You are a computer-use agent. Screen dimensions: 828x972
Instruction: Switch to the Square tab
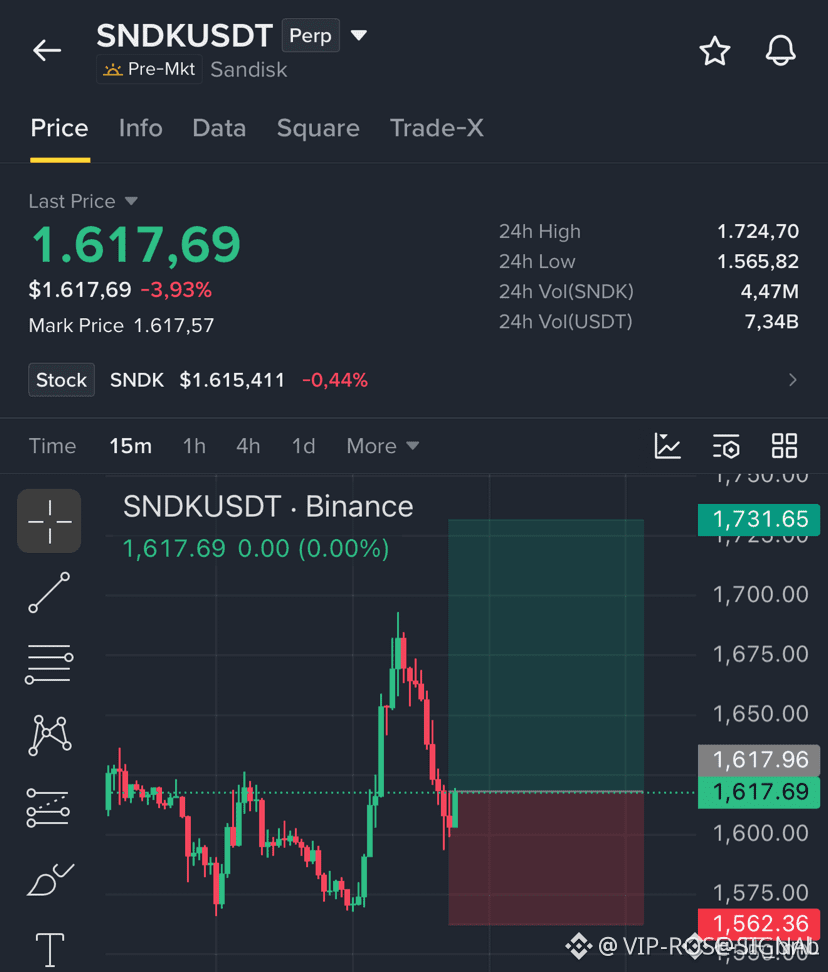coord(318,128)
